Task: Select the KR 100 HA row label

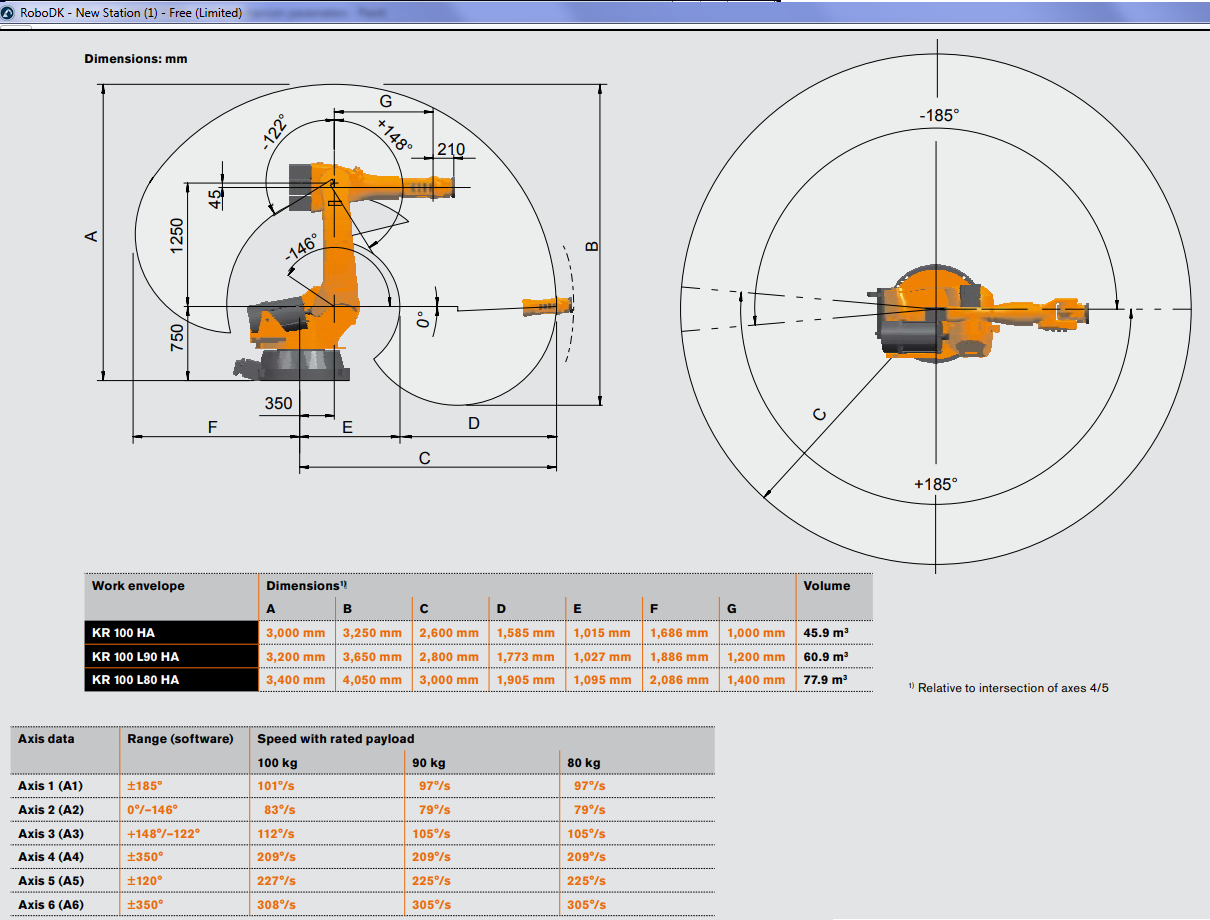Action: coord(123,633)
